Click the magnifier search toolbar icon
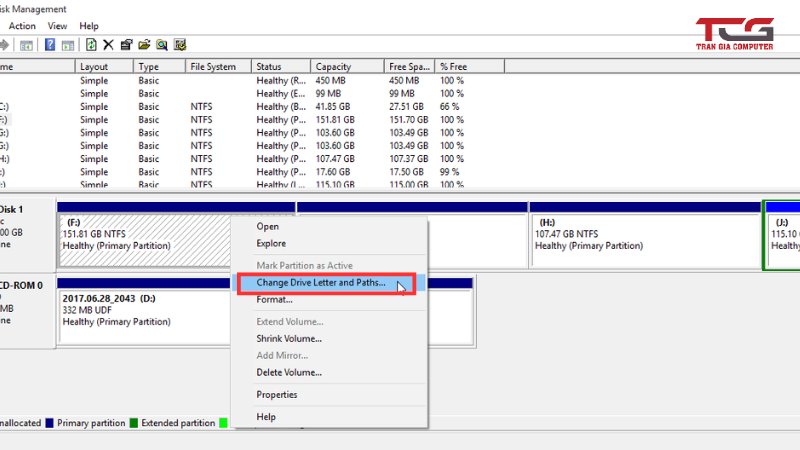This screenshot has height=450, width=800. (161, 45)
